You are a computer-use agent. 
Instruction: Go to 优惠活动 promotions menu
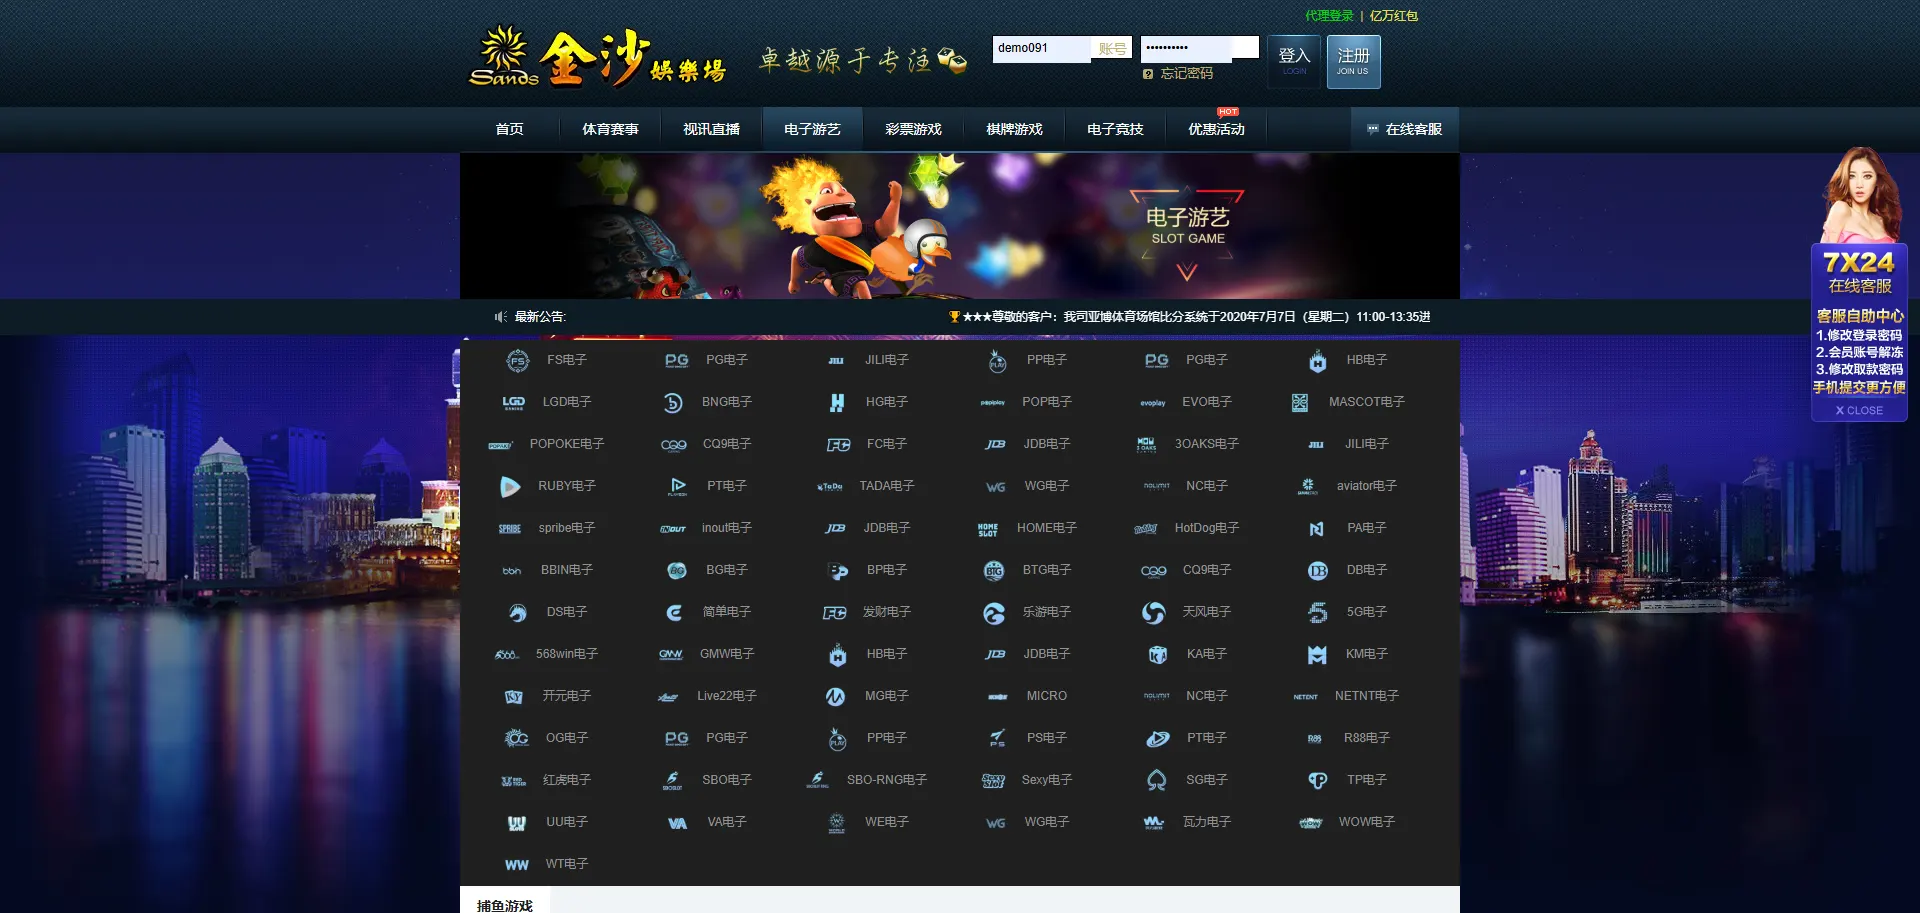(x=1216, y=130)
